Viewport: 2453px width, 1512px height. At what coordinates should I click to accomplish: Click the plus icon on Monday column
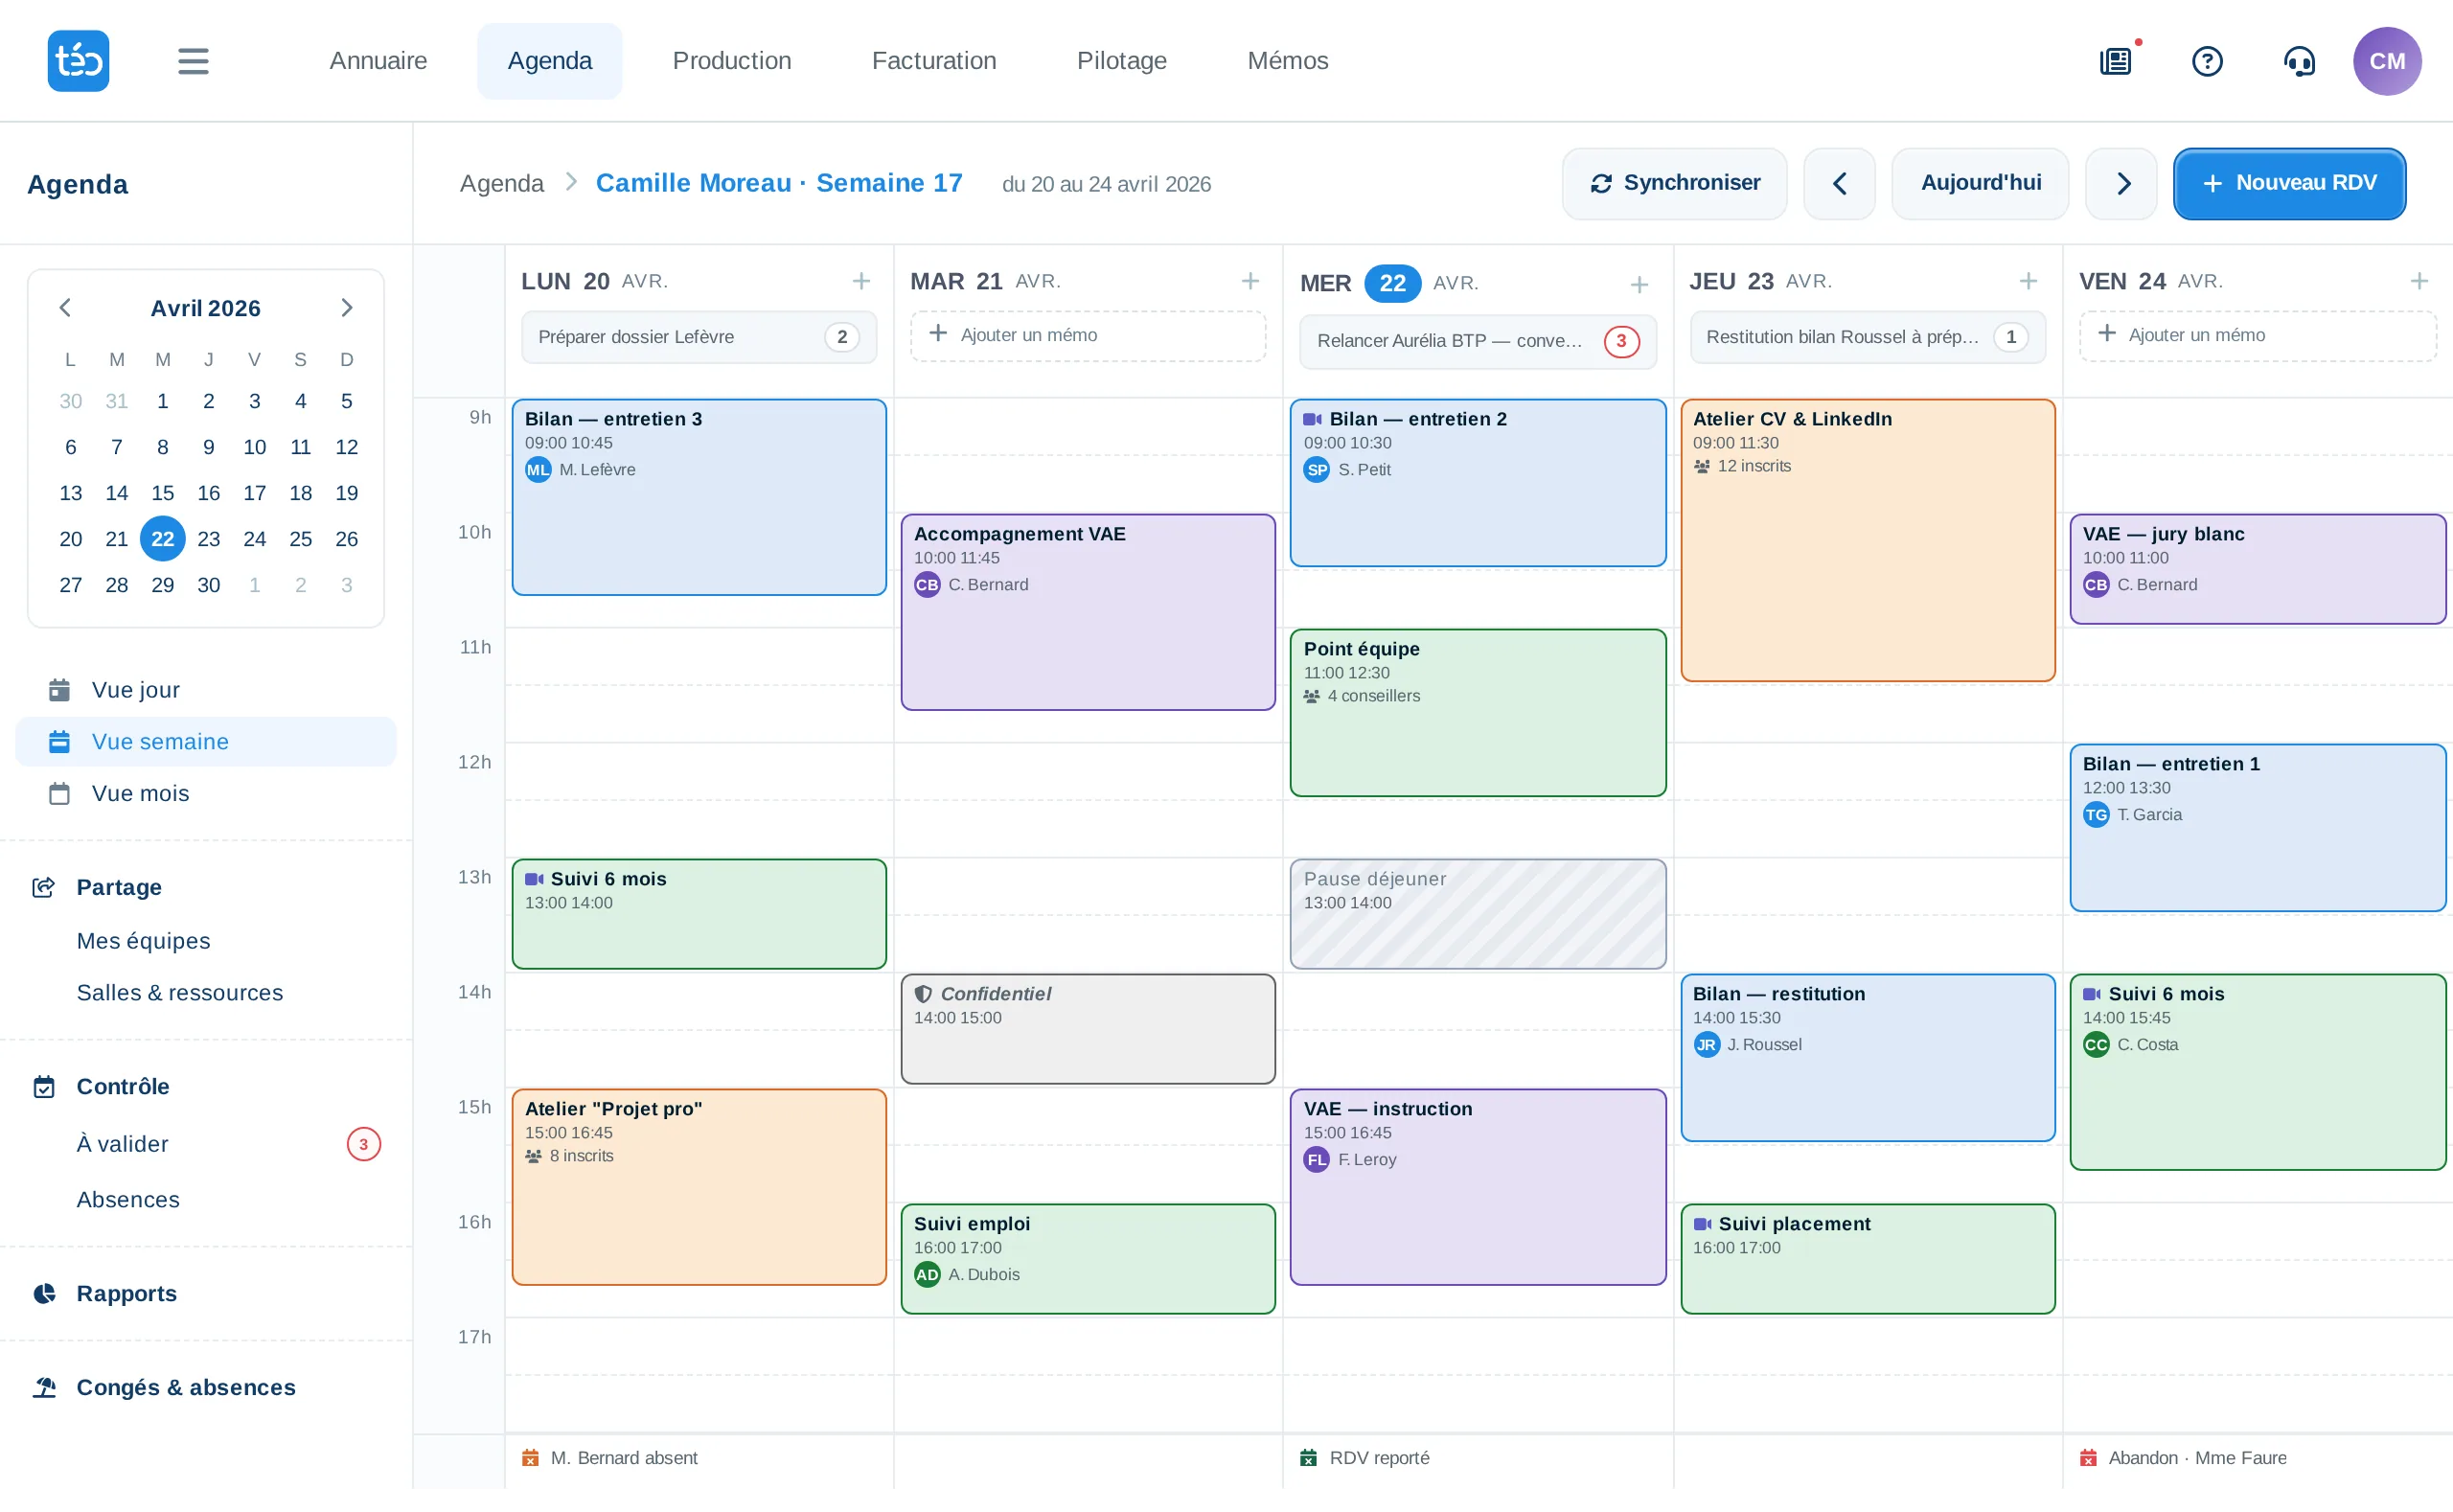[861, 281]
